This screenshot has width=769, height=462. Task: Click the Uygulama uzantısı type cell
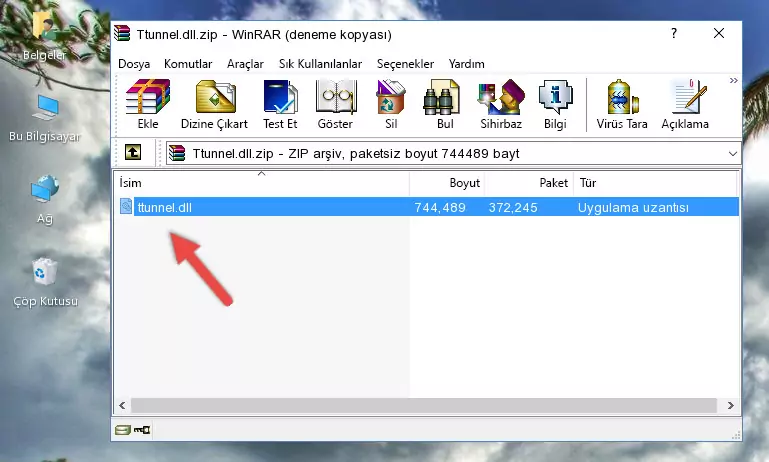point(633,207)
